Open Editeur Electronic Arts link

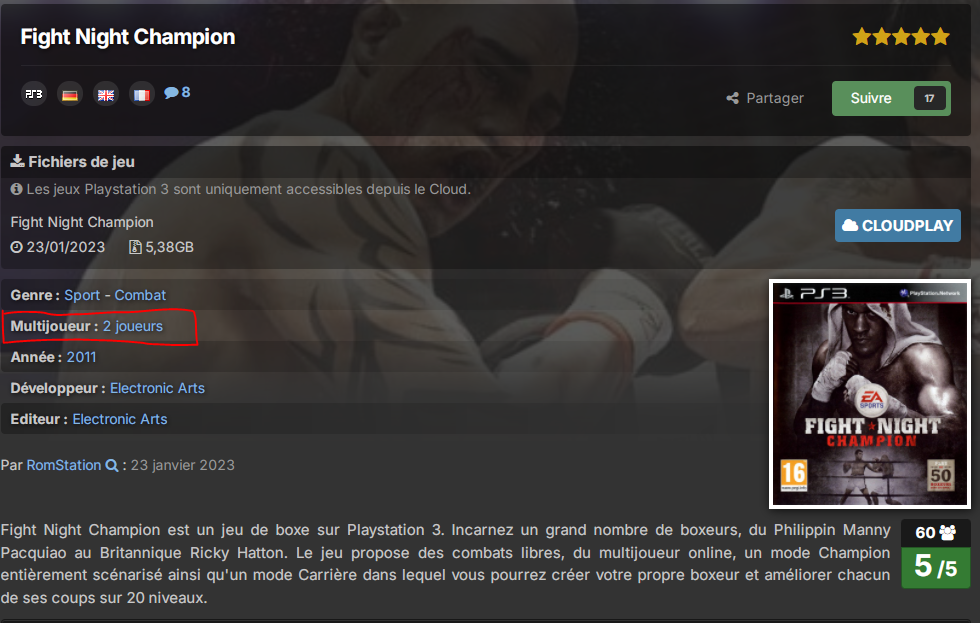pyautogui.click(x=120, y=419)
